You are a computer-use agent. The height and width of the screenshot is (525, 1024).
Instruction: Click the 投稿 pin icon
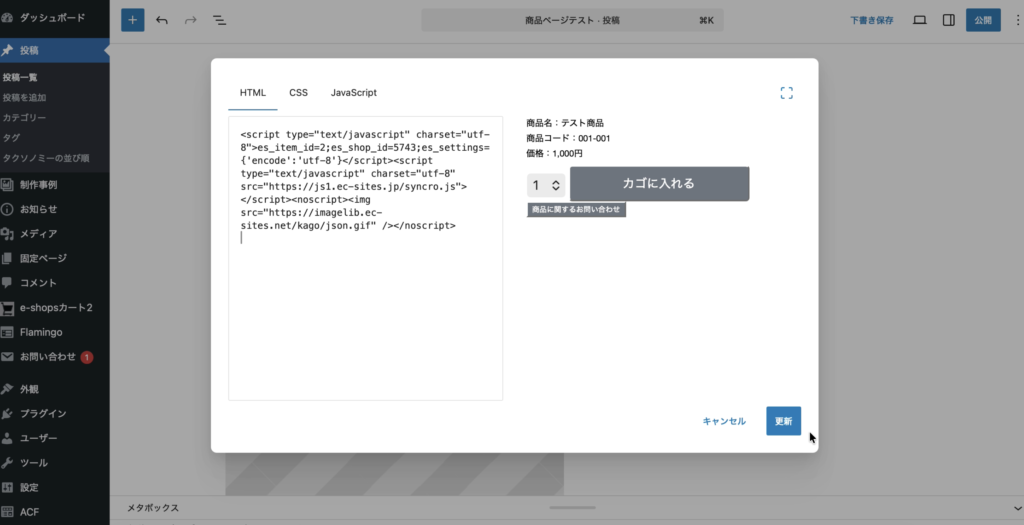[7, 50]
